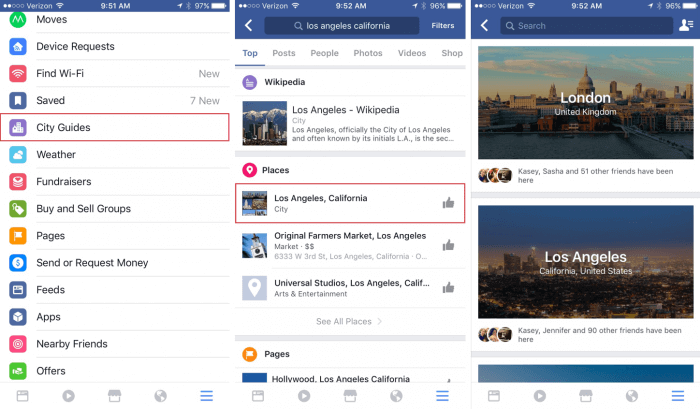Image resolution: width=700 pixels, height=409 pixels.
Task: Tap the Find Wi-Fi icon
Action: coord(18,74)
